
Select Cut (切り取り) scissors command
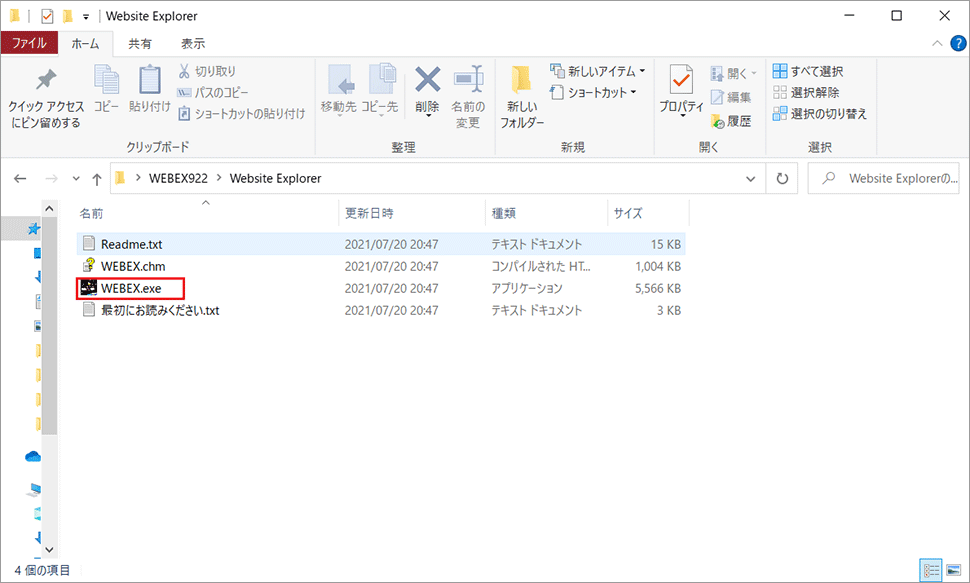point(207,71)
